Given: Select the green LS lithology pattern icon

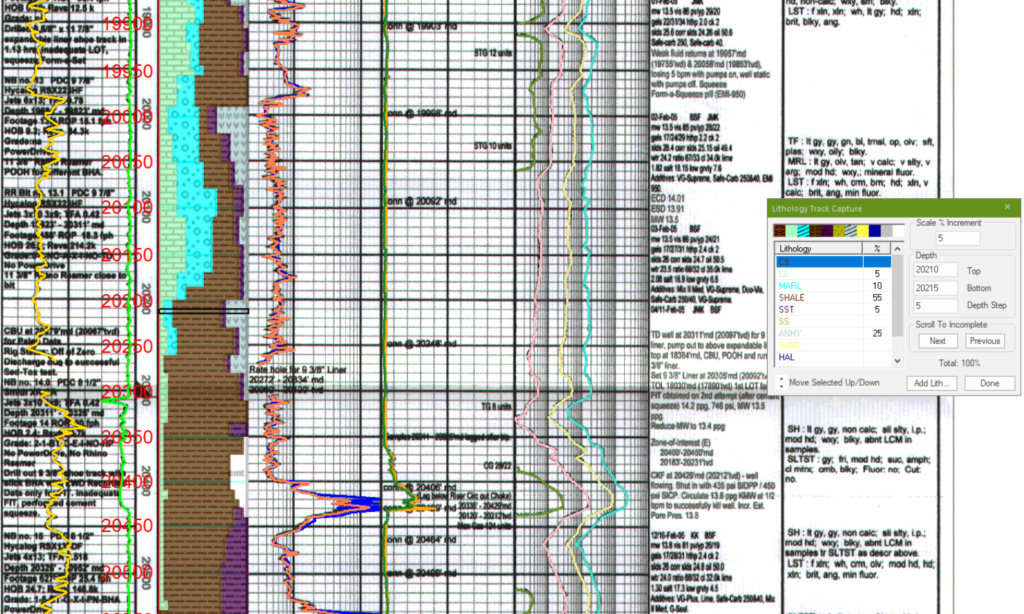Looking at the screenshot, I should pos(791,231).
